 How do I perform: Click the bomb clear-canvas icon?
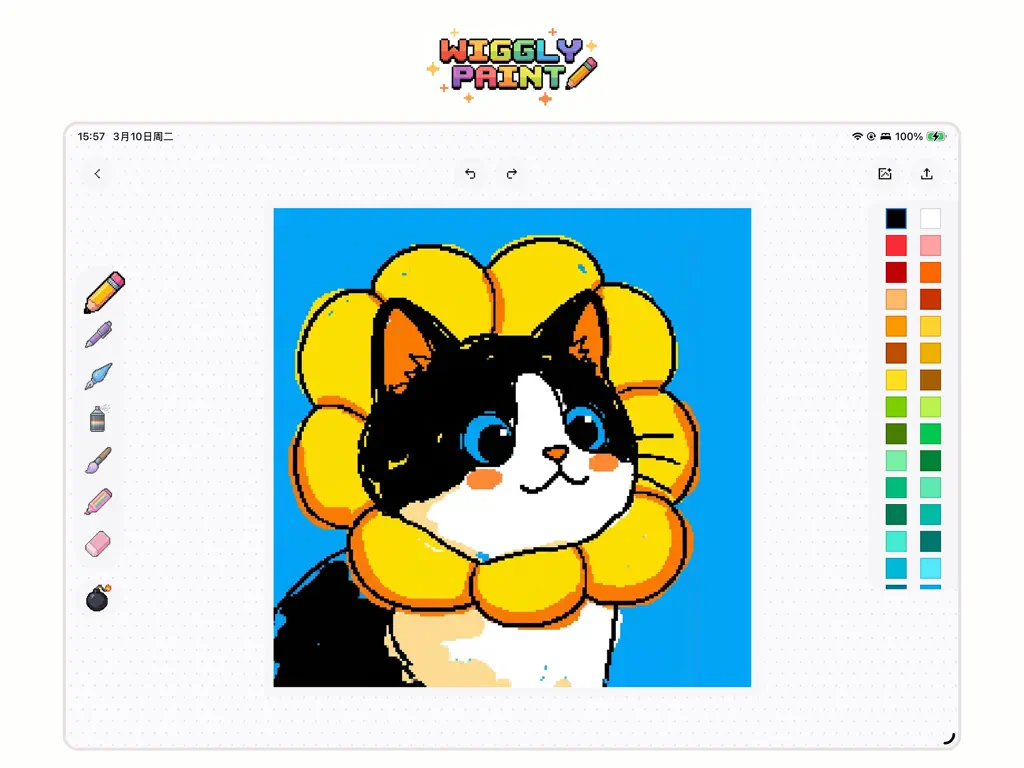coord(98,598)
